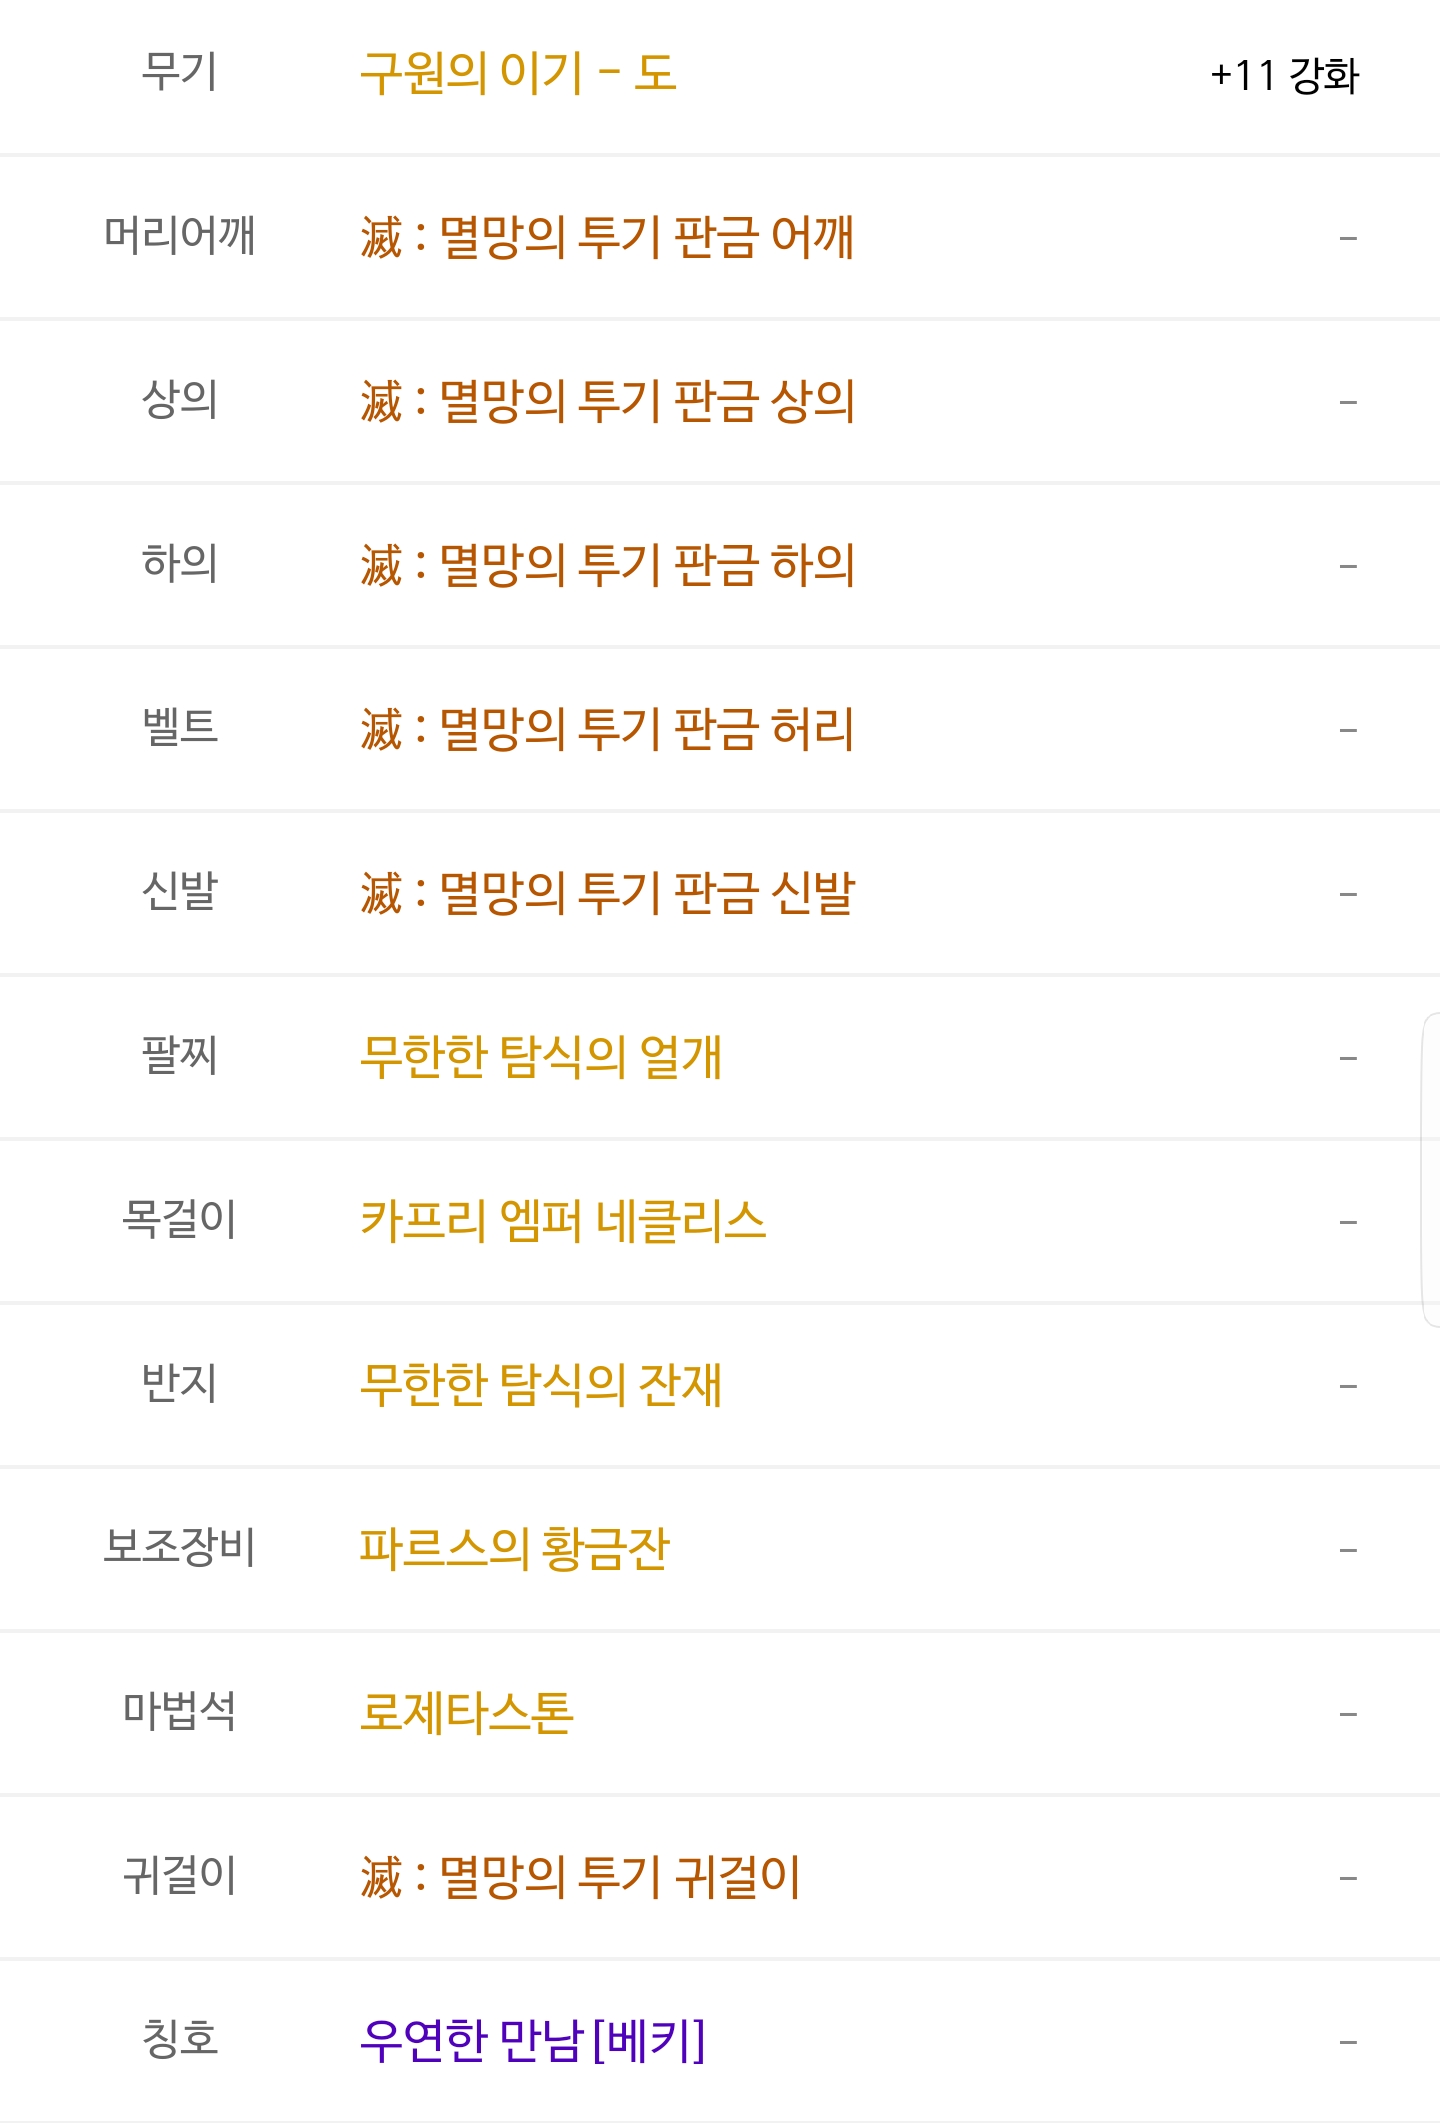This screenshot has height=2123, width=1440.
Task: Click the 칭호 slot label
Action: pos(179,2041)
